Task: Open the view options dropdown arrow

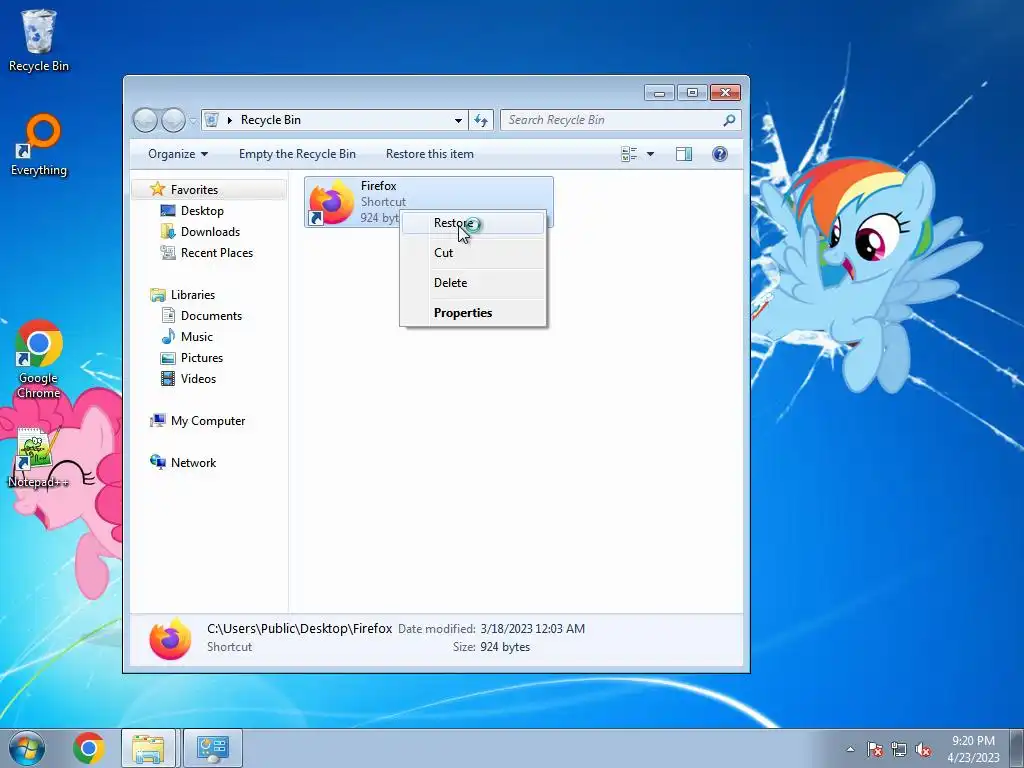Action: (x=650, y=154)
